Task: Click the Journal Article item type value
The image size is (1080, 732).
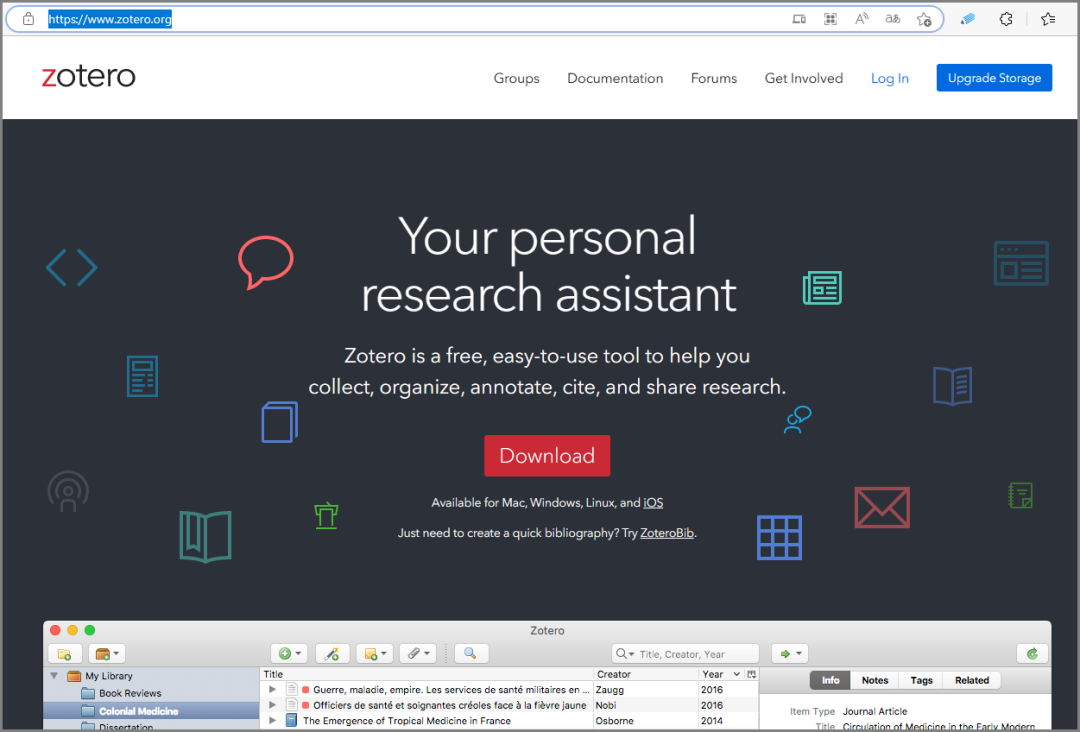Action: pos(875,711)
